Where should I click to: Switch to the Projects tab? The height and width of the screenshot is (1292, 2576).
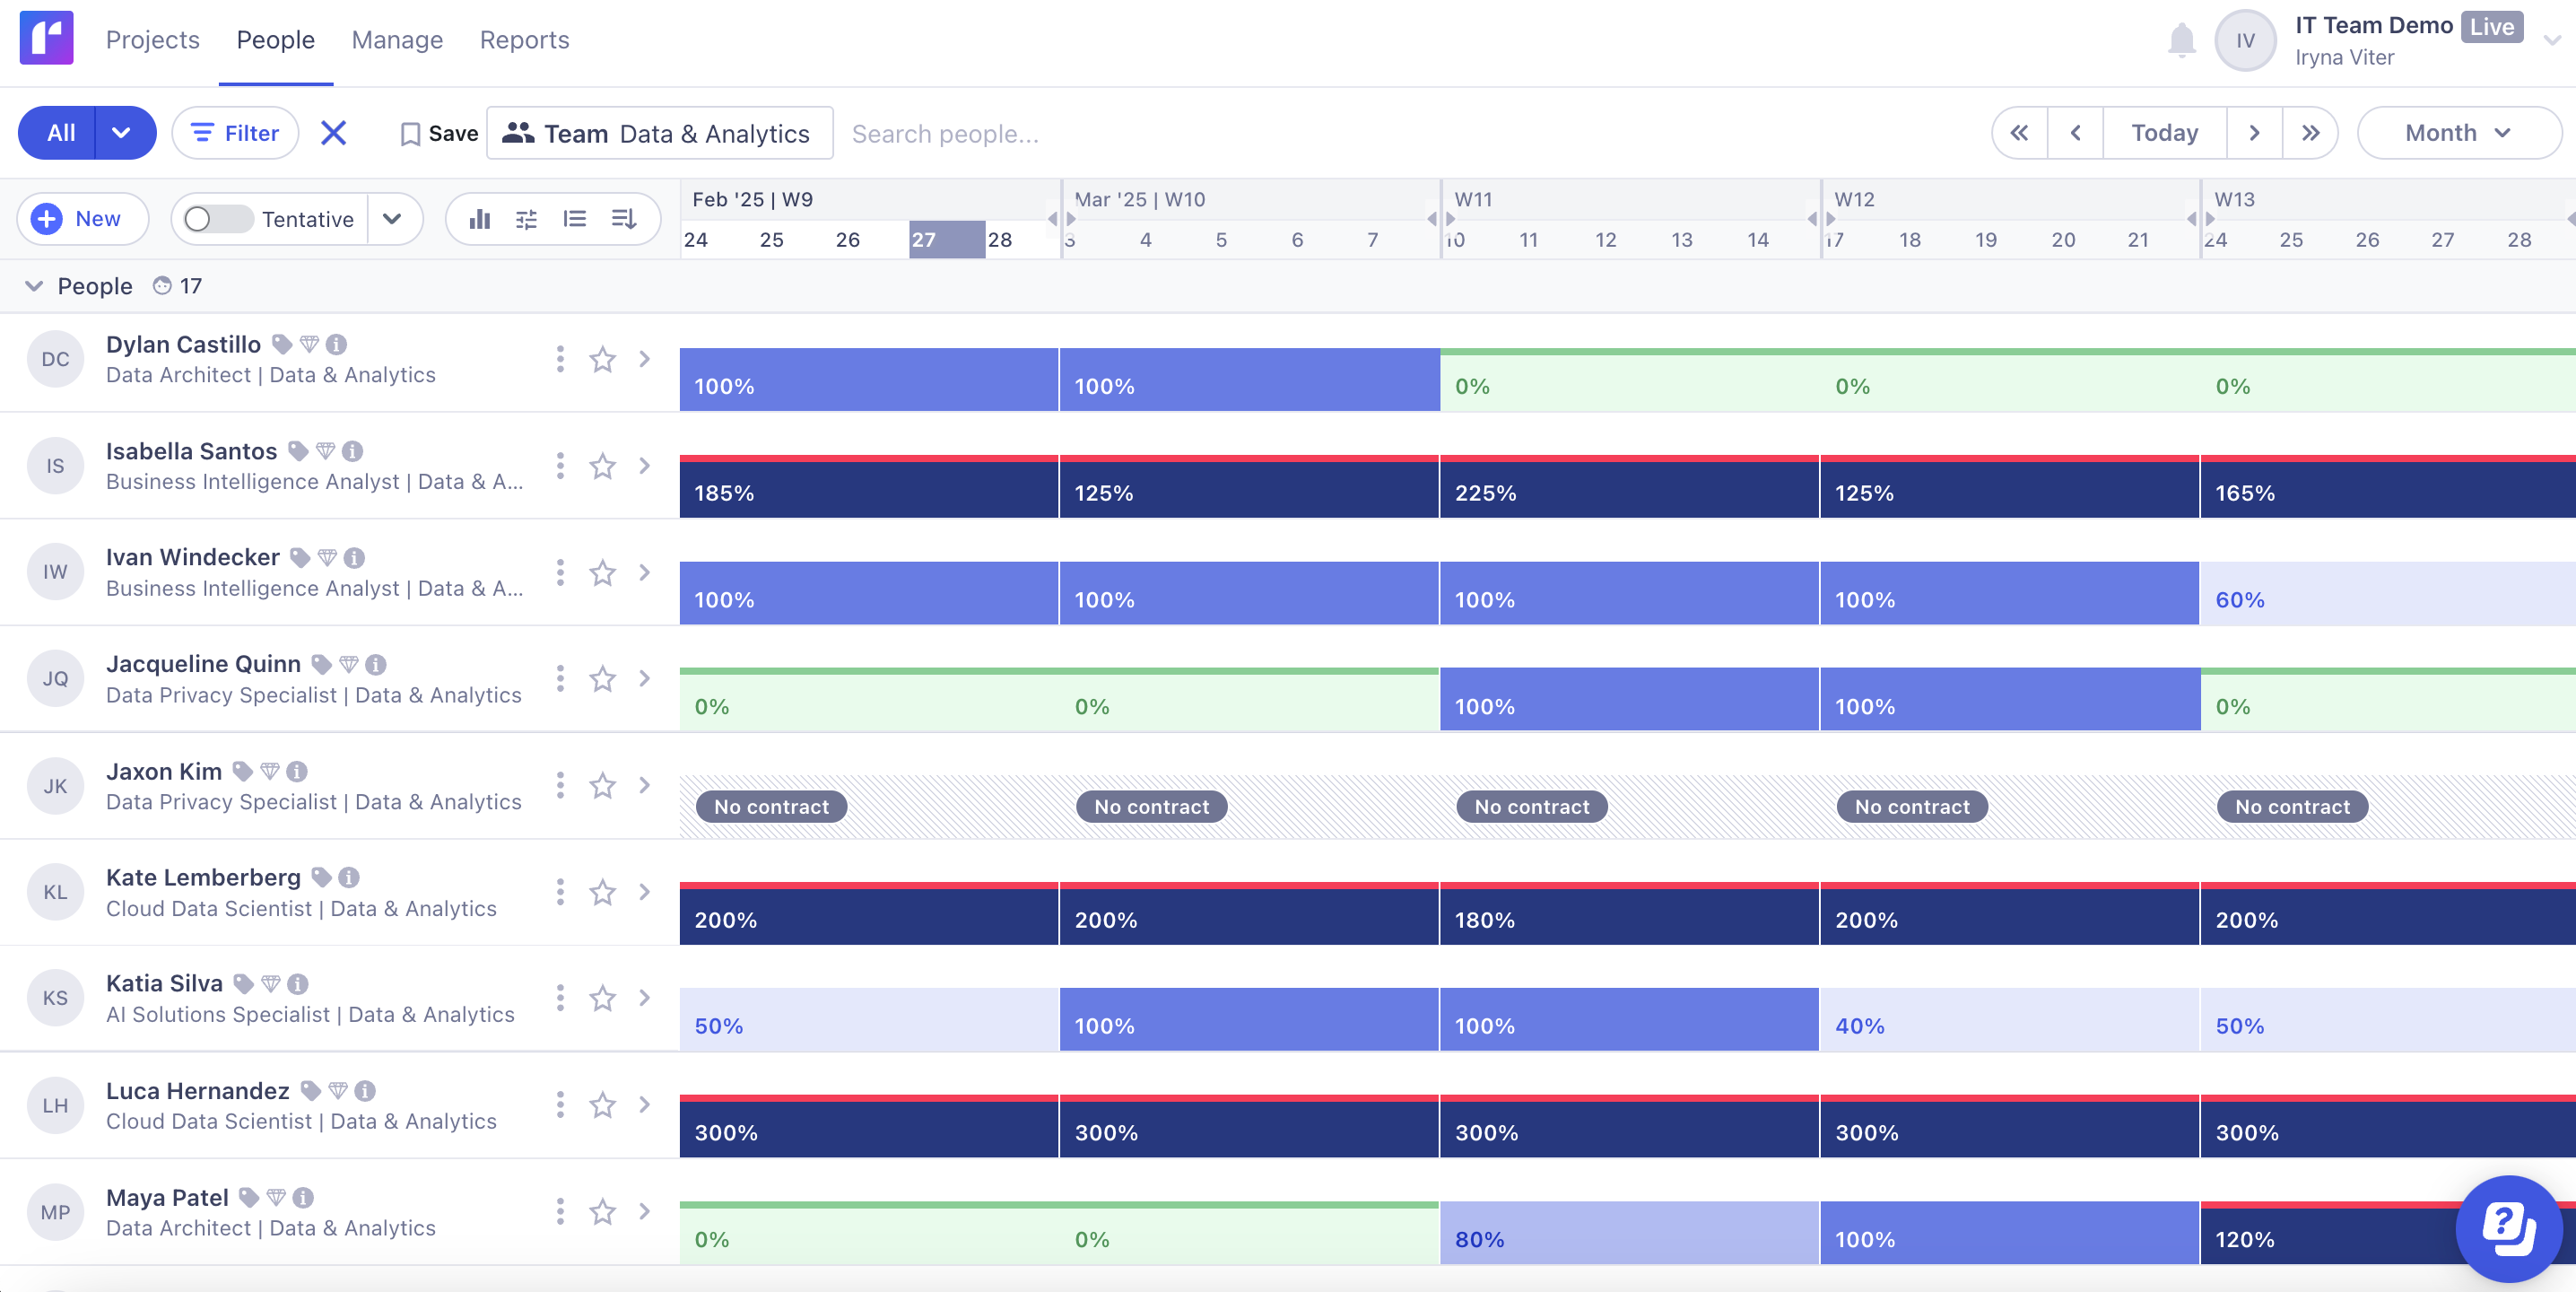click(x=152, y=40)
